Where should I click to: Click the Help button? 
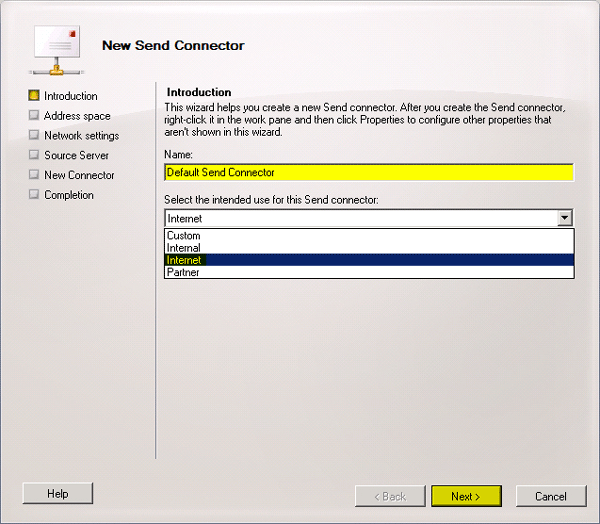click(x=58, y=493)
